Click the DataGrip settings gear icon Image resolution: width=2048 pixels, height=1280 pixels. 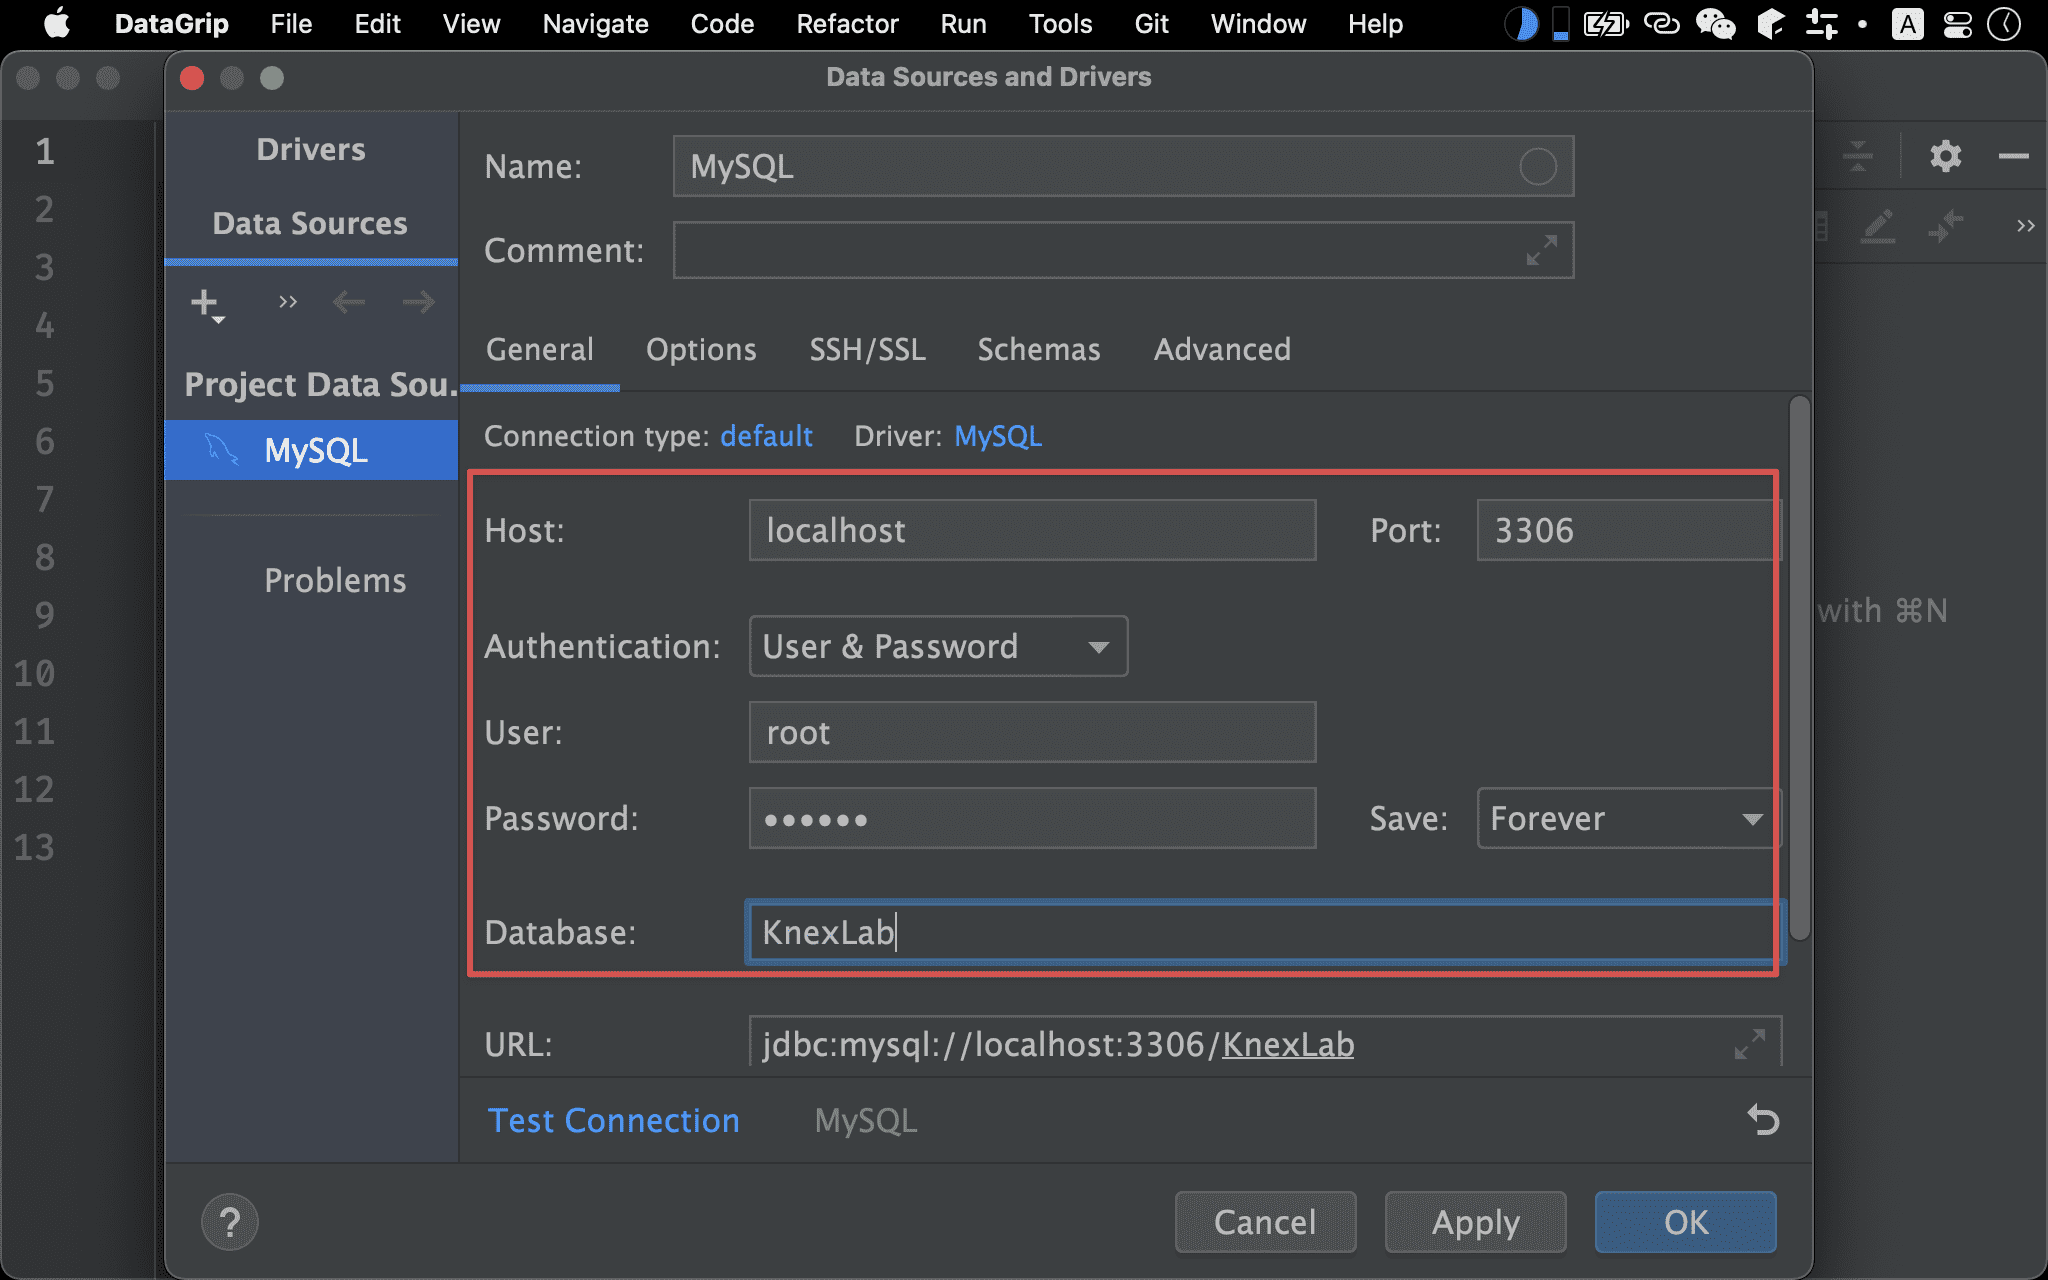tap(1946, 155)
